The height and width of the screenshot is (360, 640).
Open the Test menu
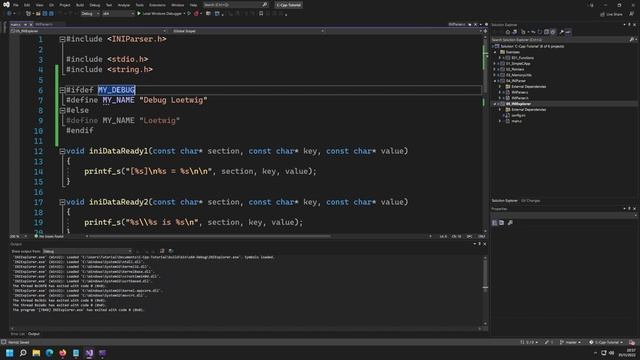[109, 5]
